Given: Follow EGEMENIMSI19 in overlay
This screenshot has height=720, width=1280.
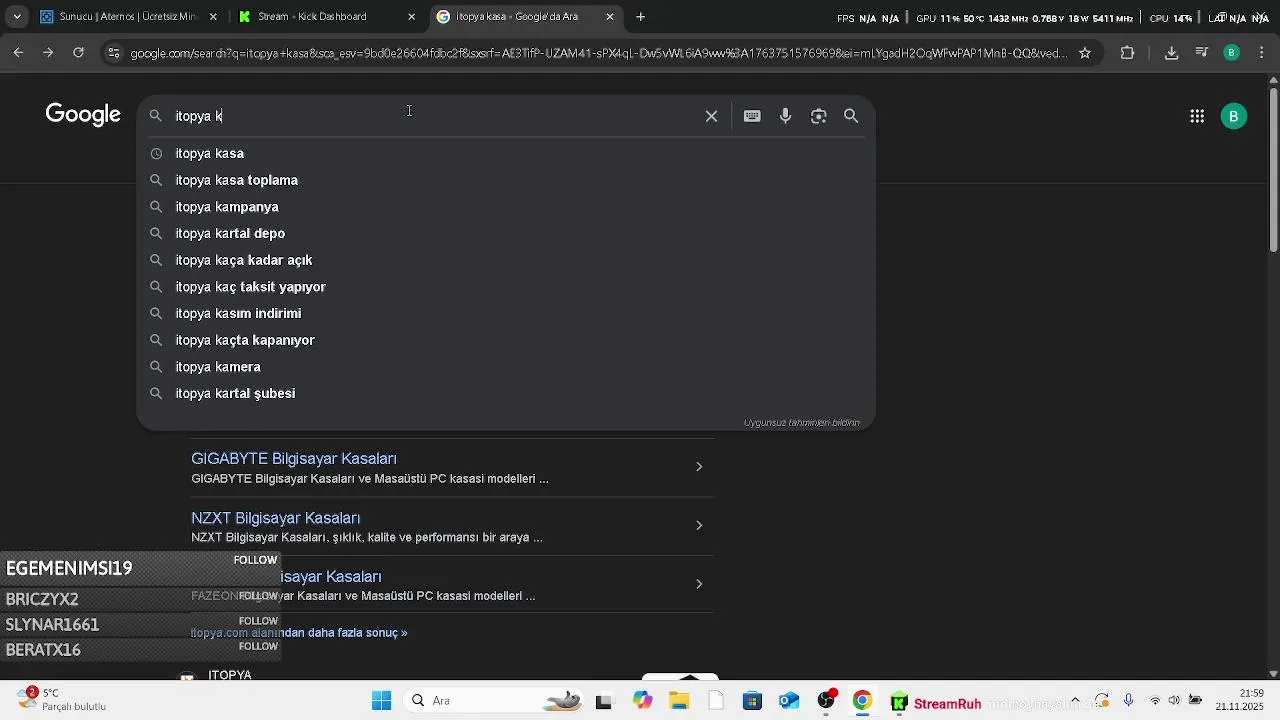Looking at the screenshot, I should point(255,560).
